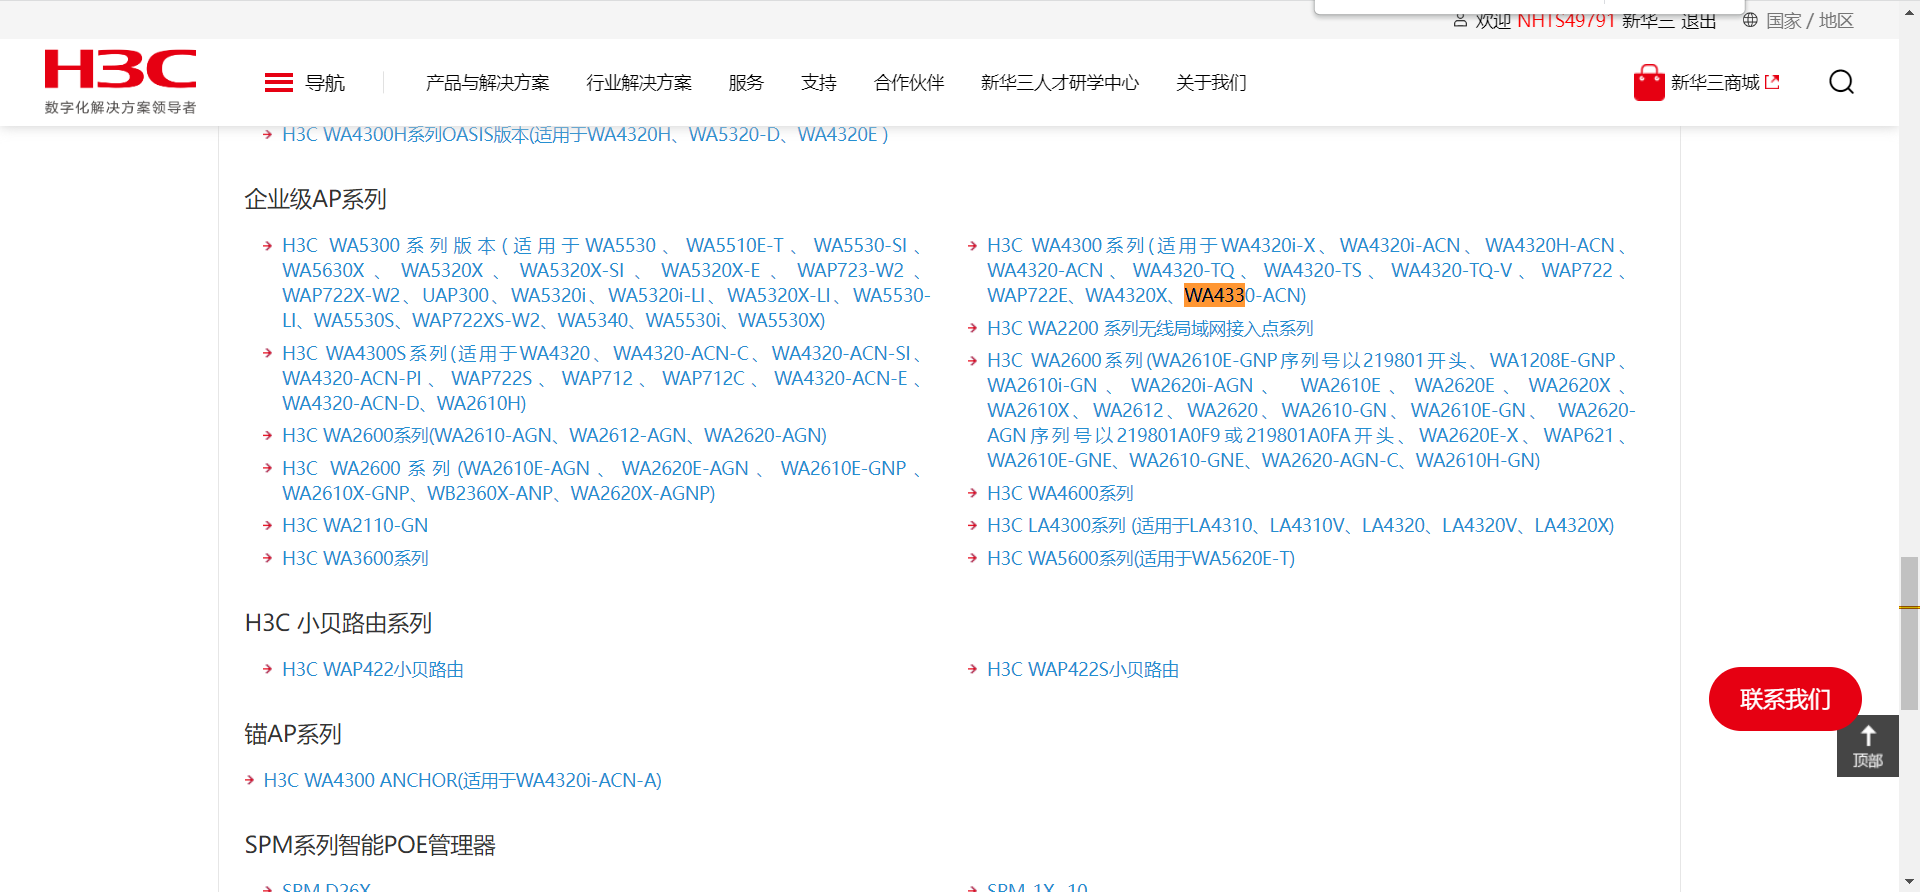This screenshot has width=1920, height=892.
Task: Open the 合作伙伴 menu
Action: [909, 83]
